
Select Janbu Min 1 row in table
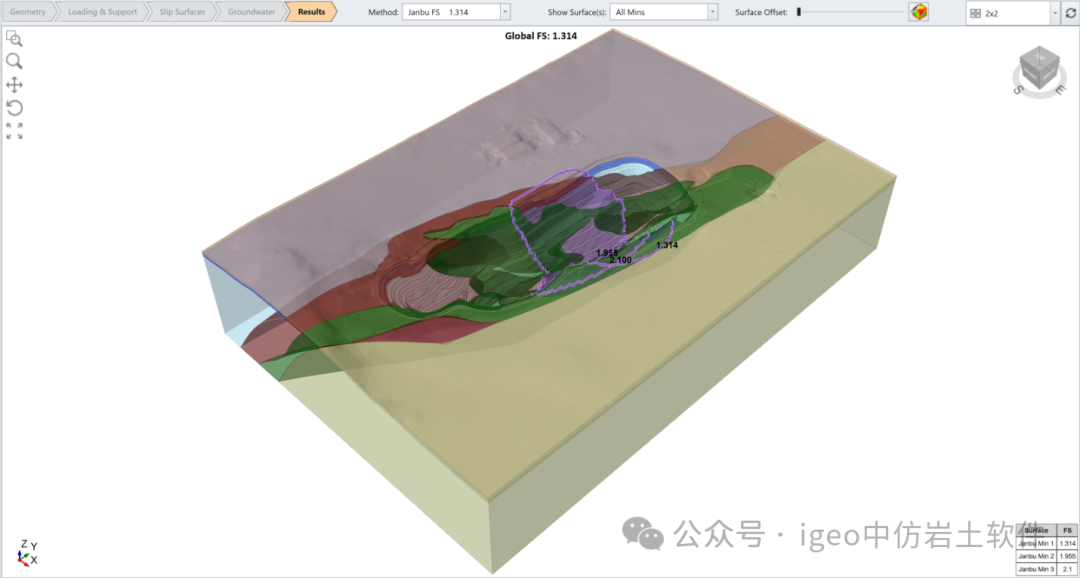point(1037,543)
